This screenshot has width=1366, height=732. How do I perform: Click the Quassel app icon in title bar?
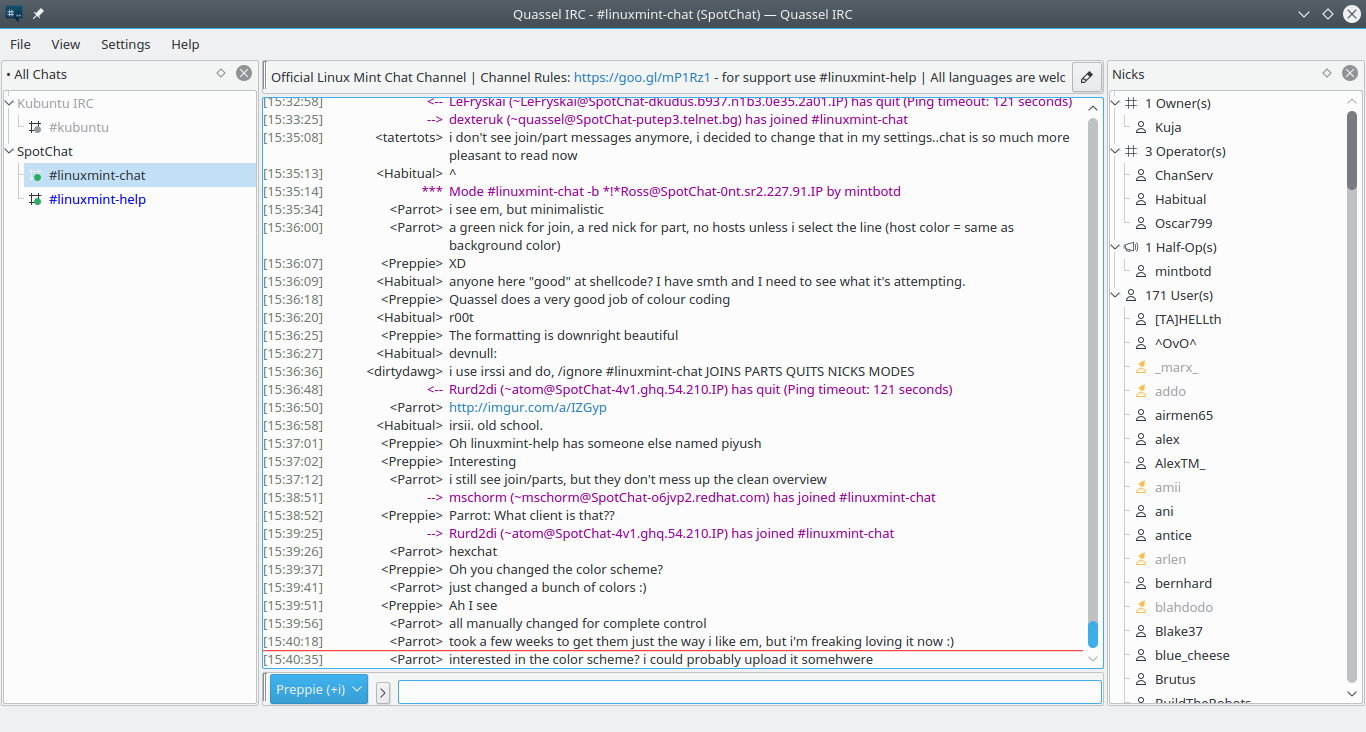pos(14,14)
